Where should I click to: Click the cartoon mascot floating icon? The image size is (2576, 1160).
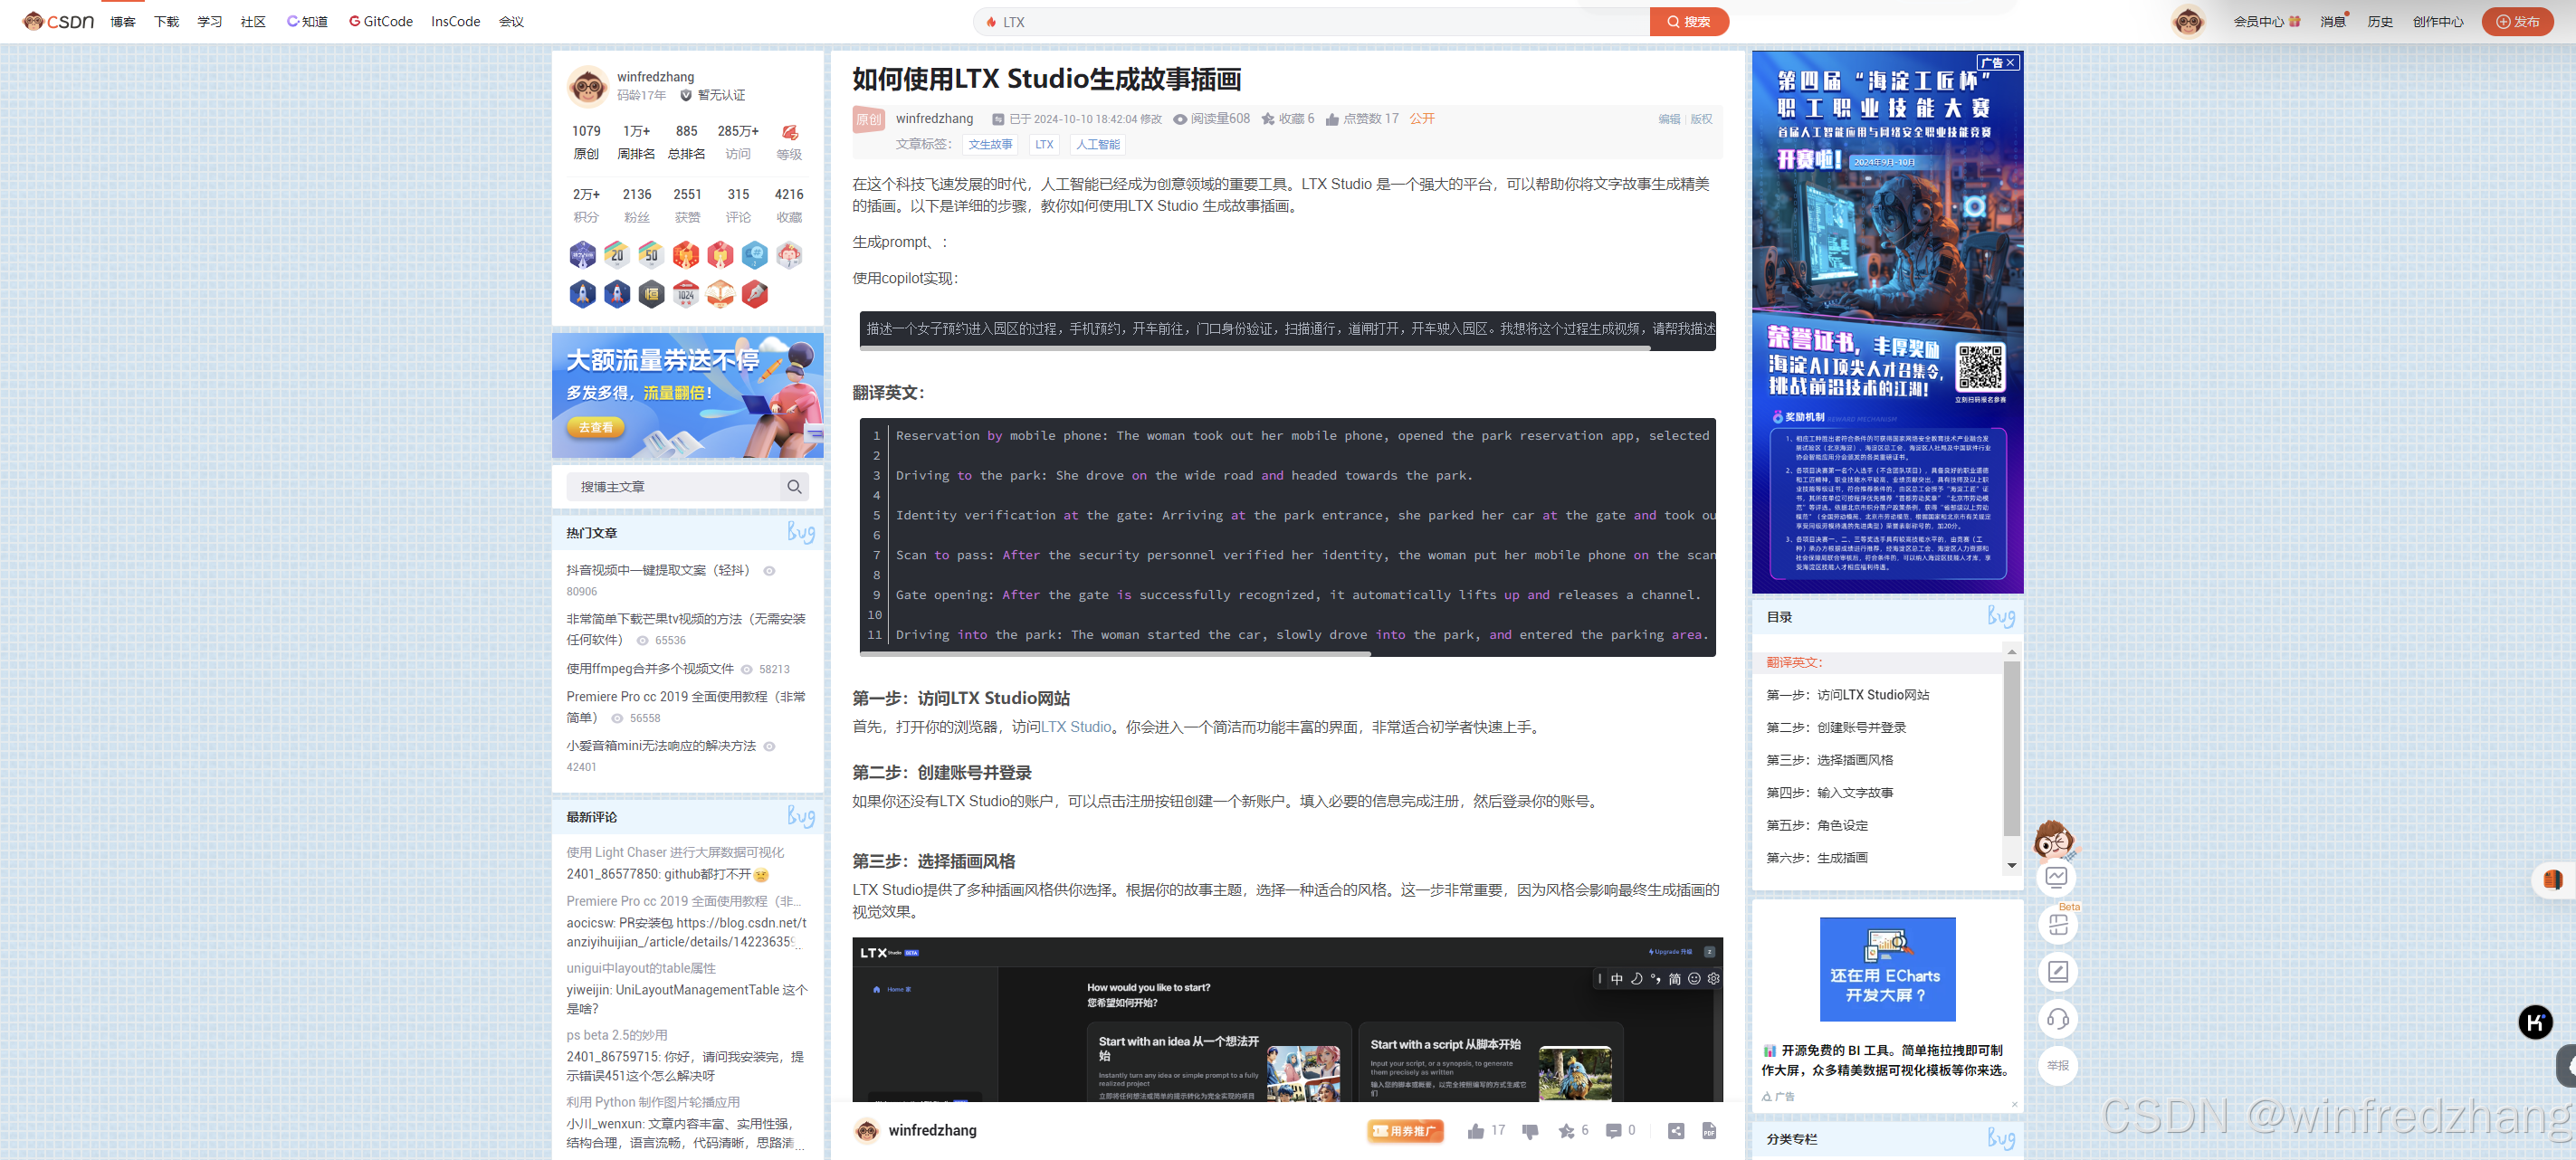point(2054,839)
